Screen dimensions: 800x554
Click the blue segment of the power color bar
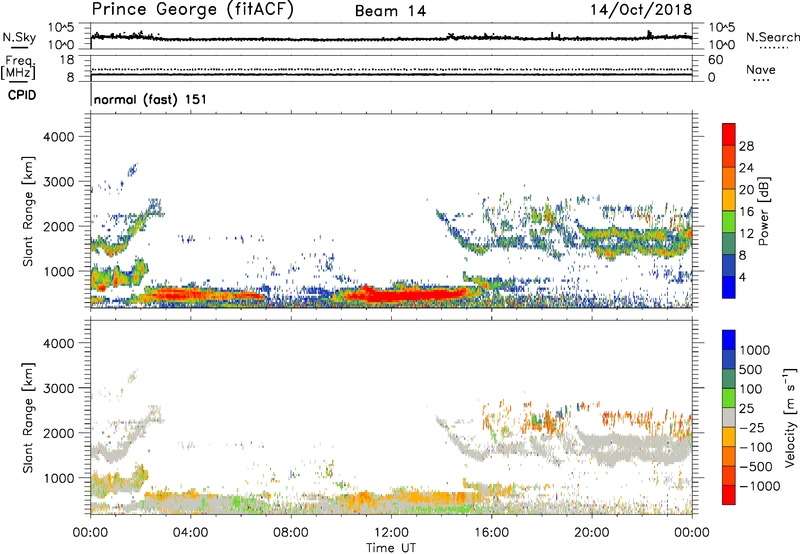point(729,287)
